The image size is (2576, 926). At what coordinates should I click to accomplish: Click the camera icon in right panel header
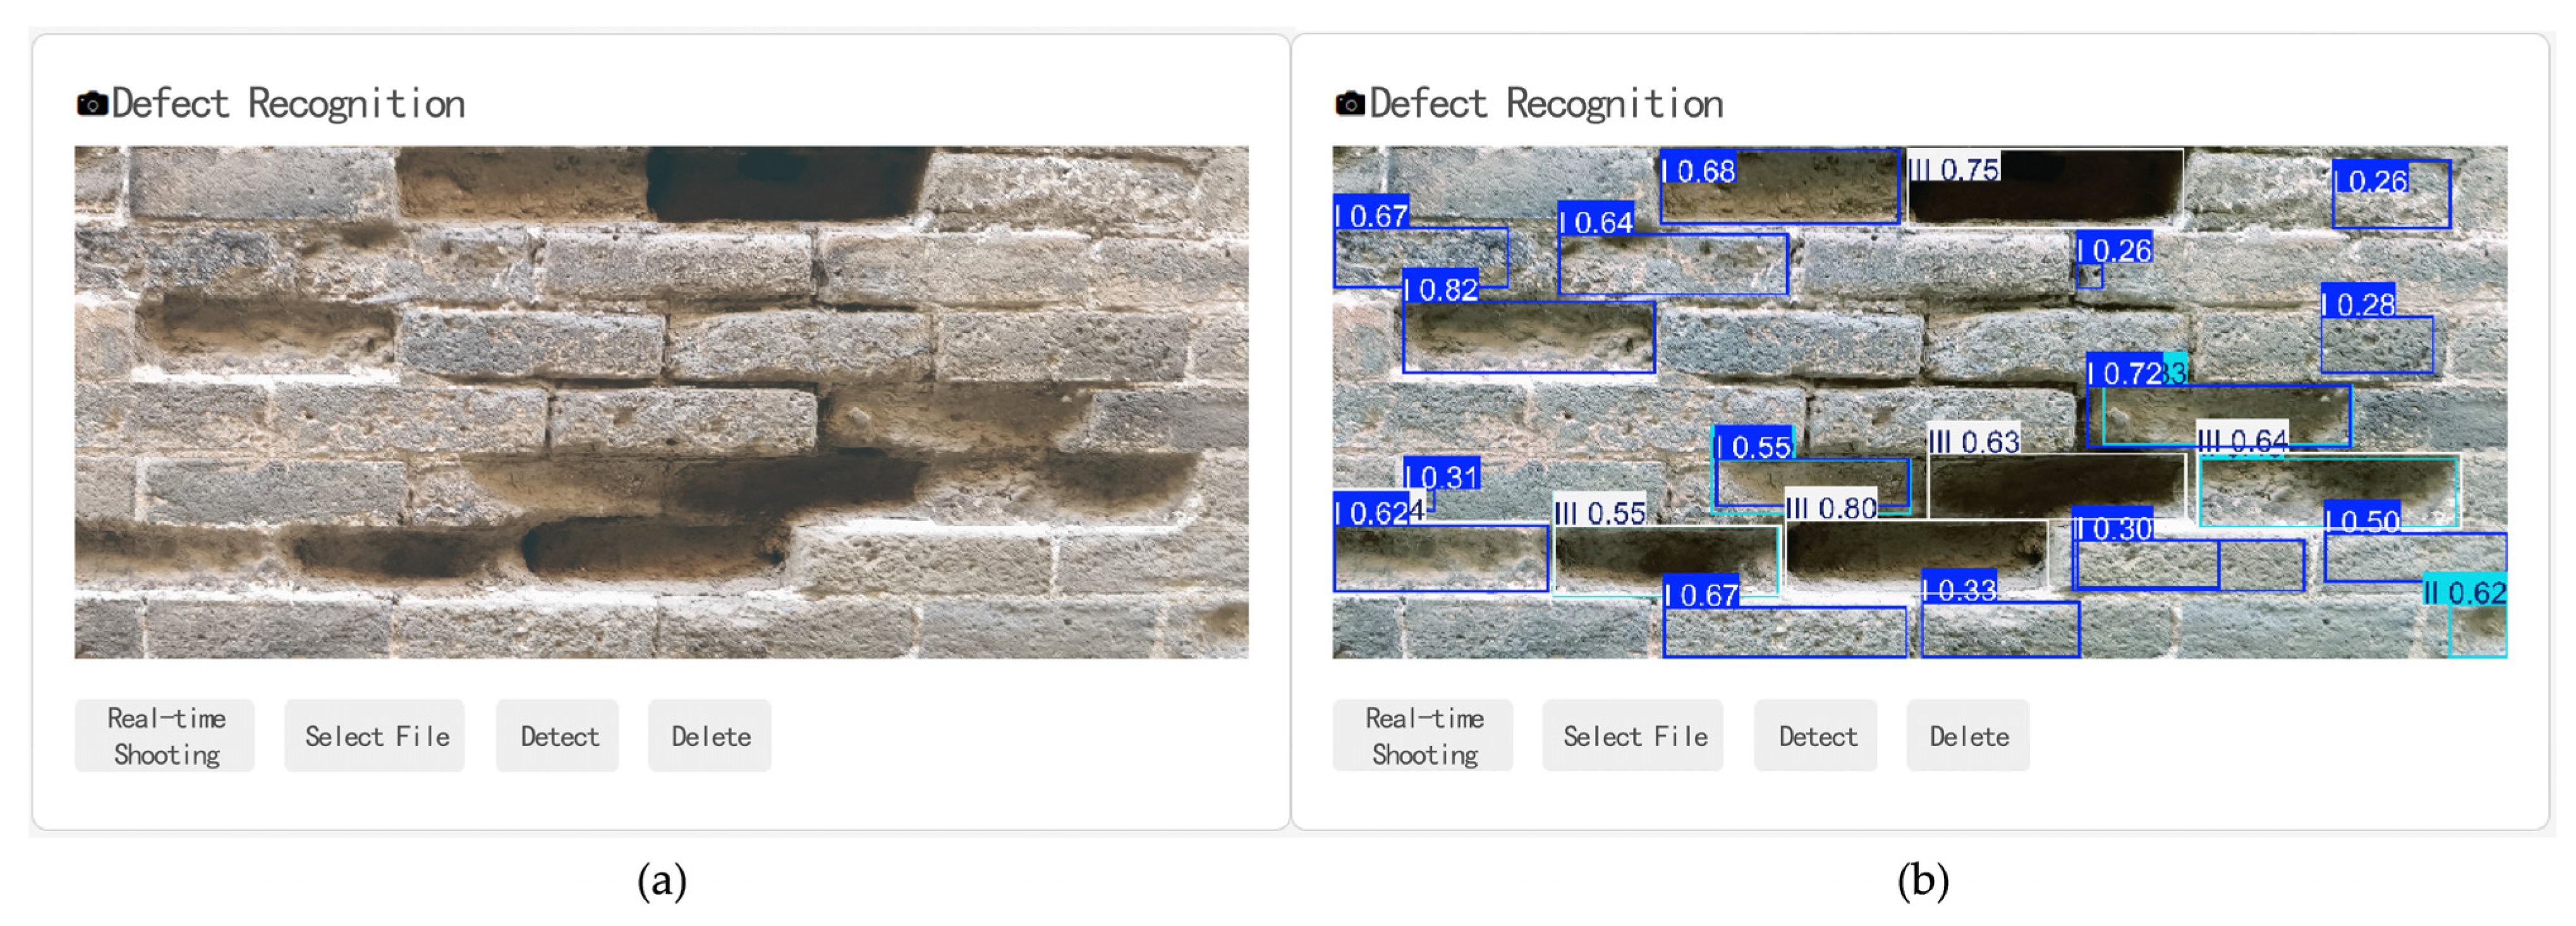click(x=1350, y=104)
